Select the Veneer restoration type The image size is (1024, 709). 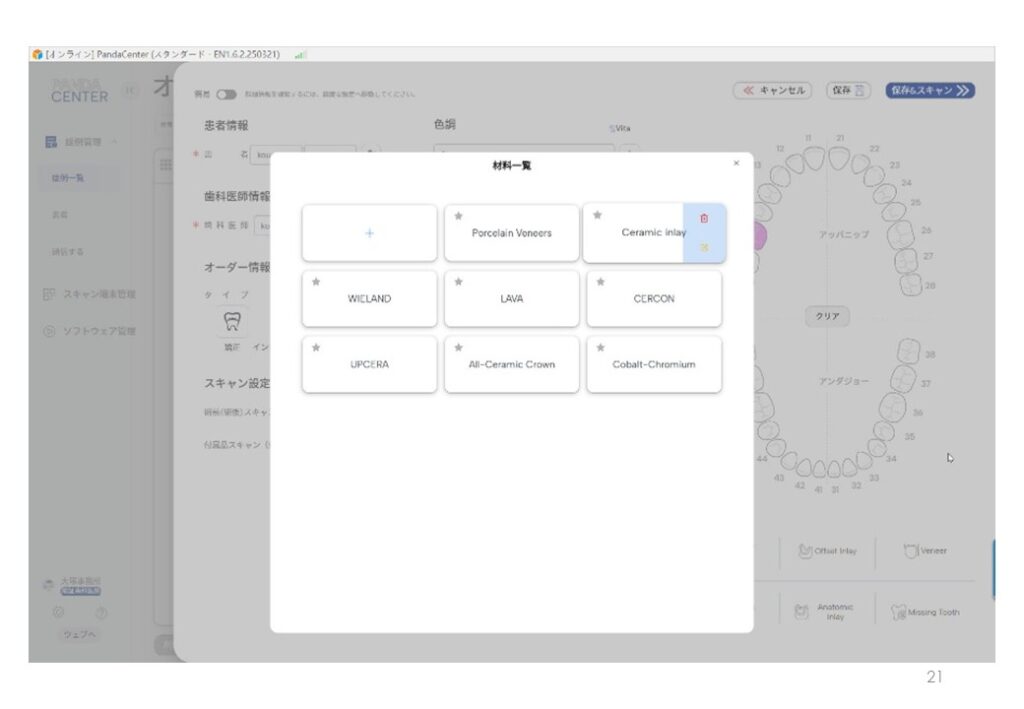pyautogui.click(x=925, y=551)
